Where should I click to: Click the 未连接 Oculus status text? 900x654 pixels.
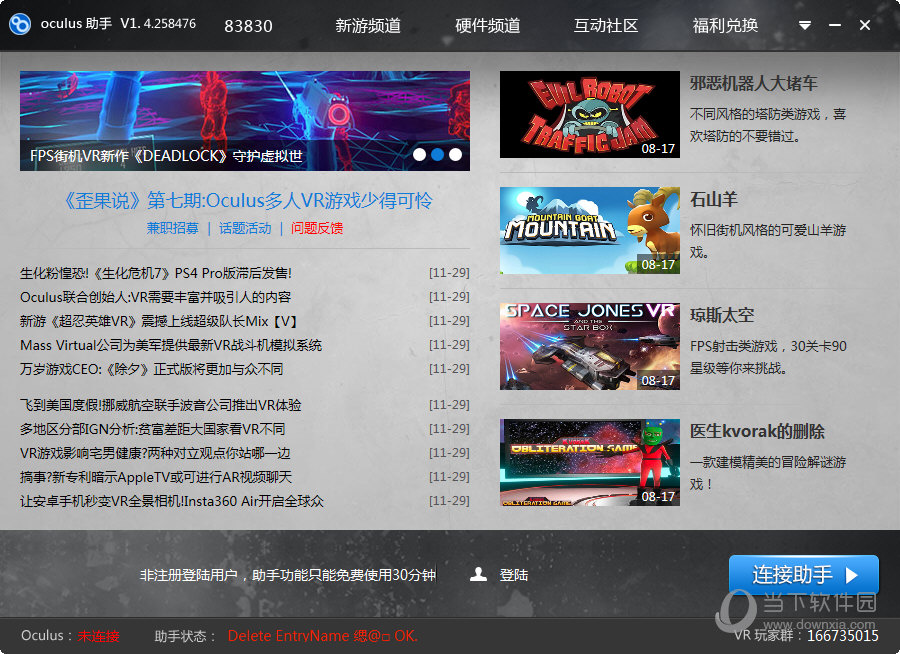pos(98,636)
